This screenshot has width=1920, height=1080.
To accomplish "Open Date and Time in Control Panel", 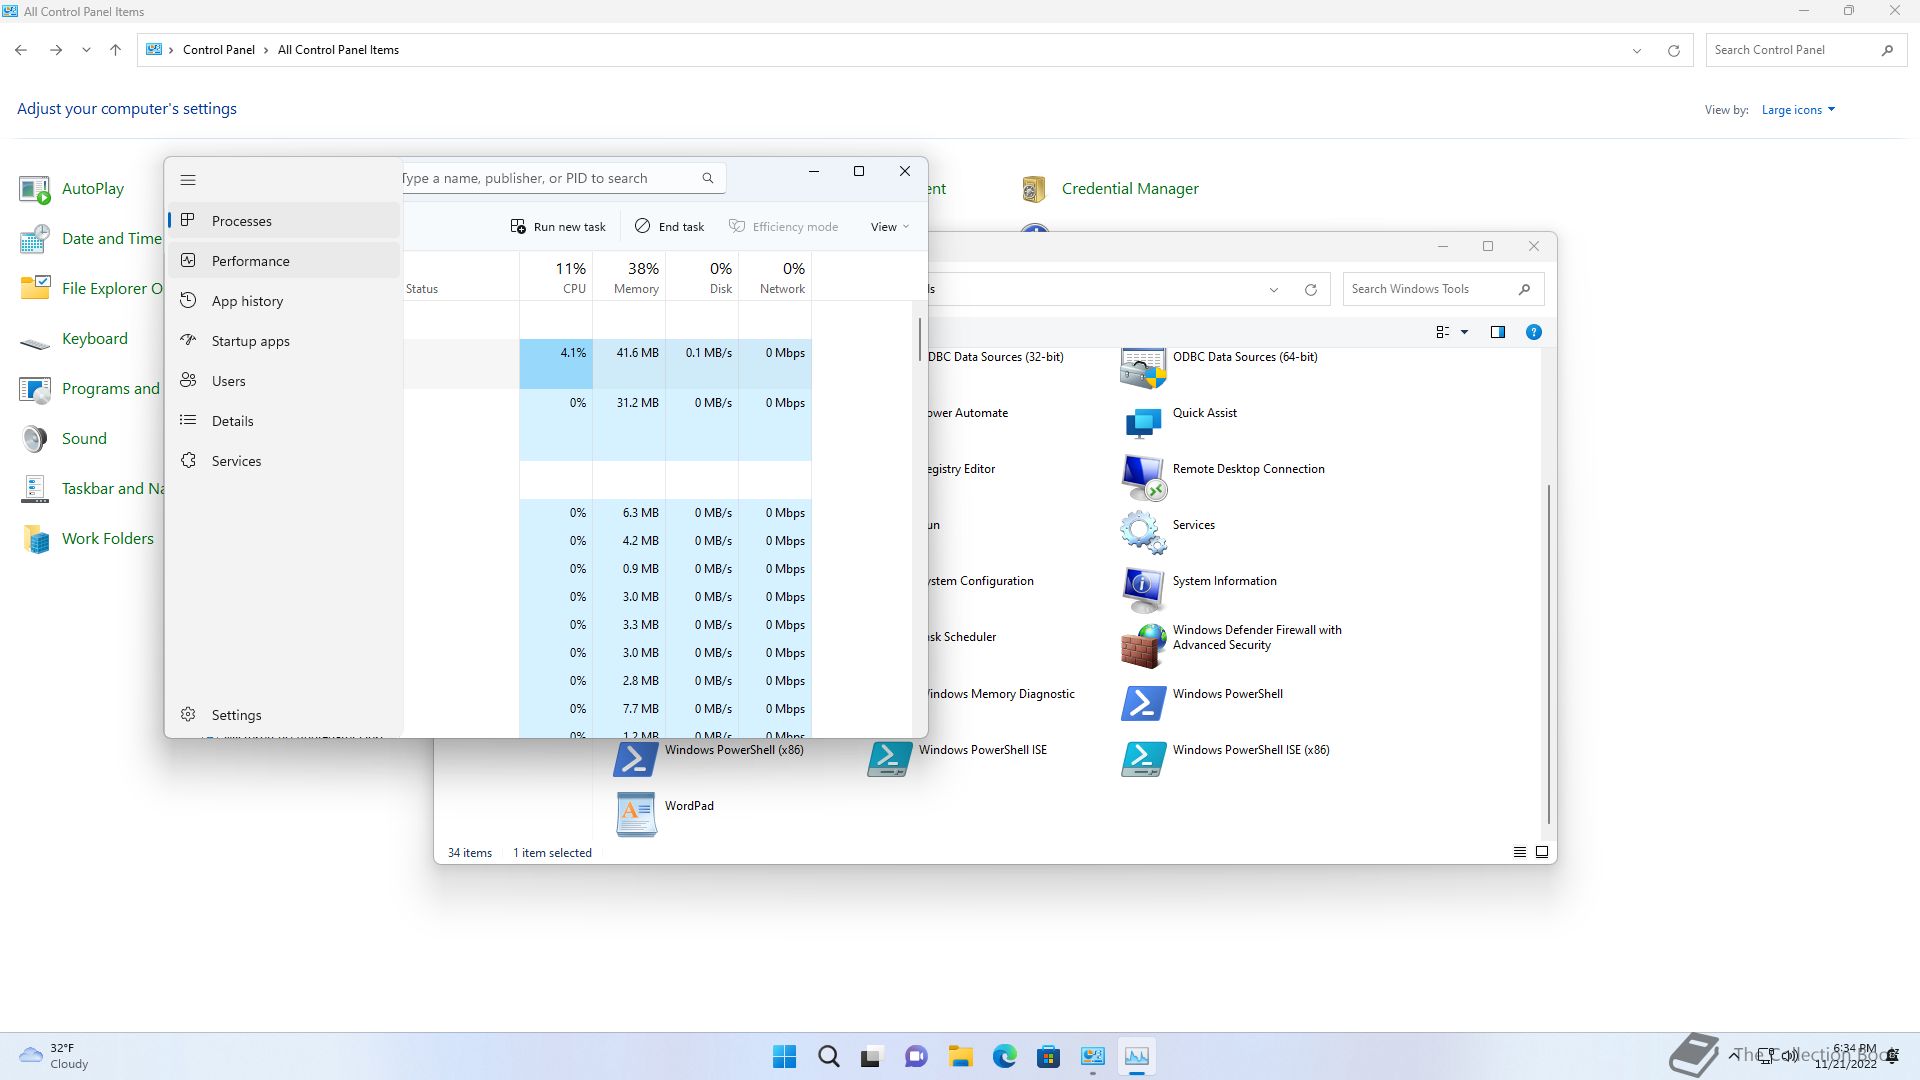I will [x=90, y=239].
